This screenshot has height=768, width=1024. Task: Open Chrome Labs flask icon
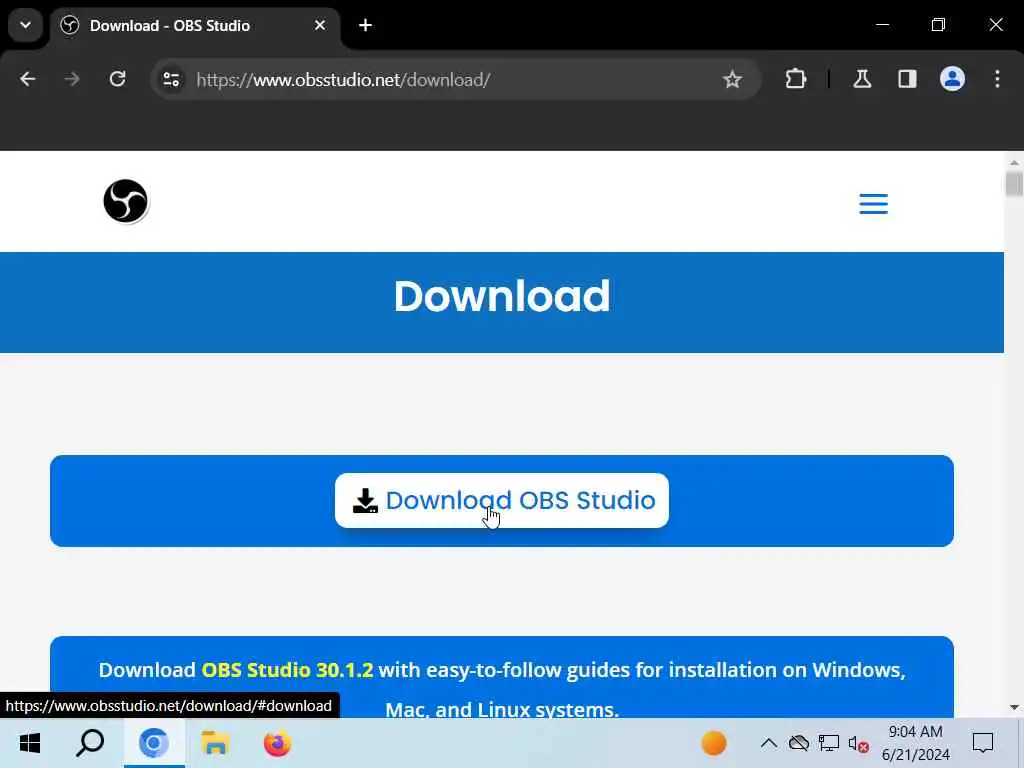[x=862, y=80]
